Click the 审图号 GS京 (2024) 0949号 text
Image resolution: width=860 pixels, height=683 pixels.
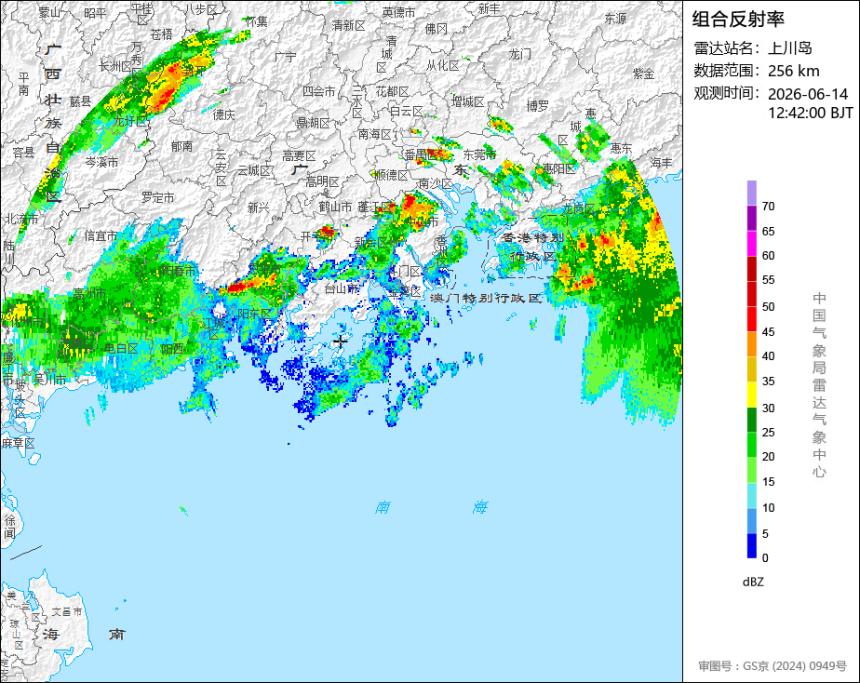[x=772, y=666]
